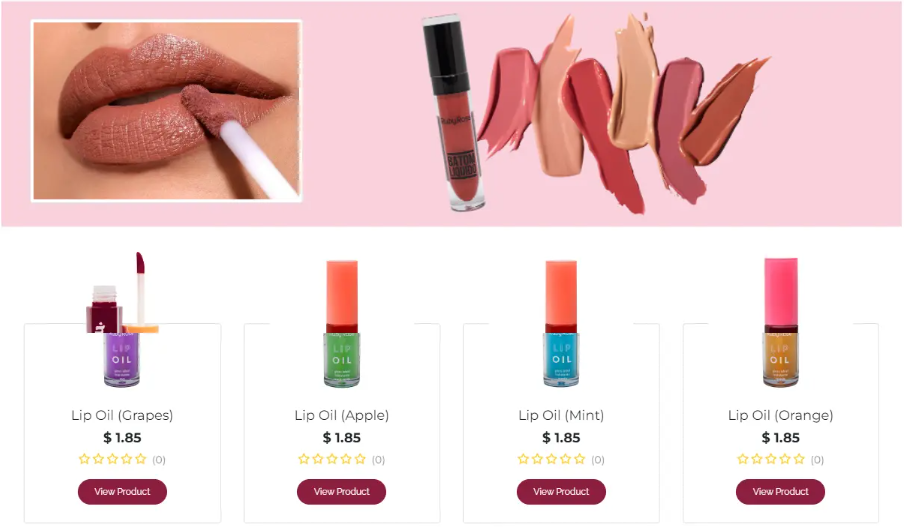Click View Product for Lip Oil (Grapes)
The height and width of the screenshot is (527, 904).
tap(122, 492)
